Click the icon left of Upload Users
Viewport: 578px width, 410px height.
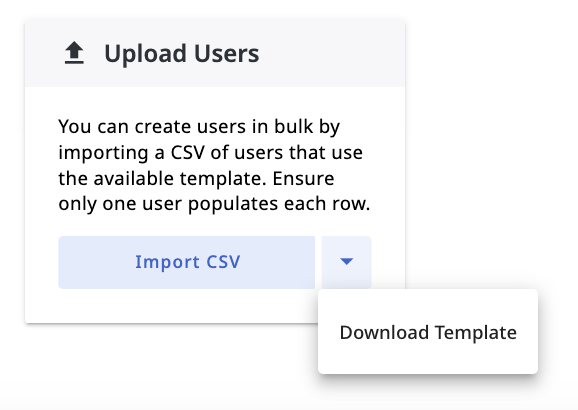(x=74, y=53)
